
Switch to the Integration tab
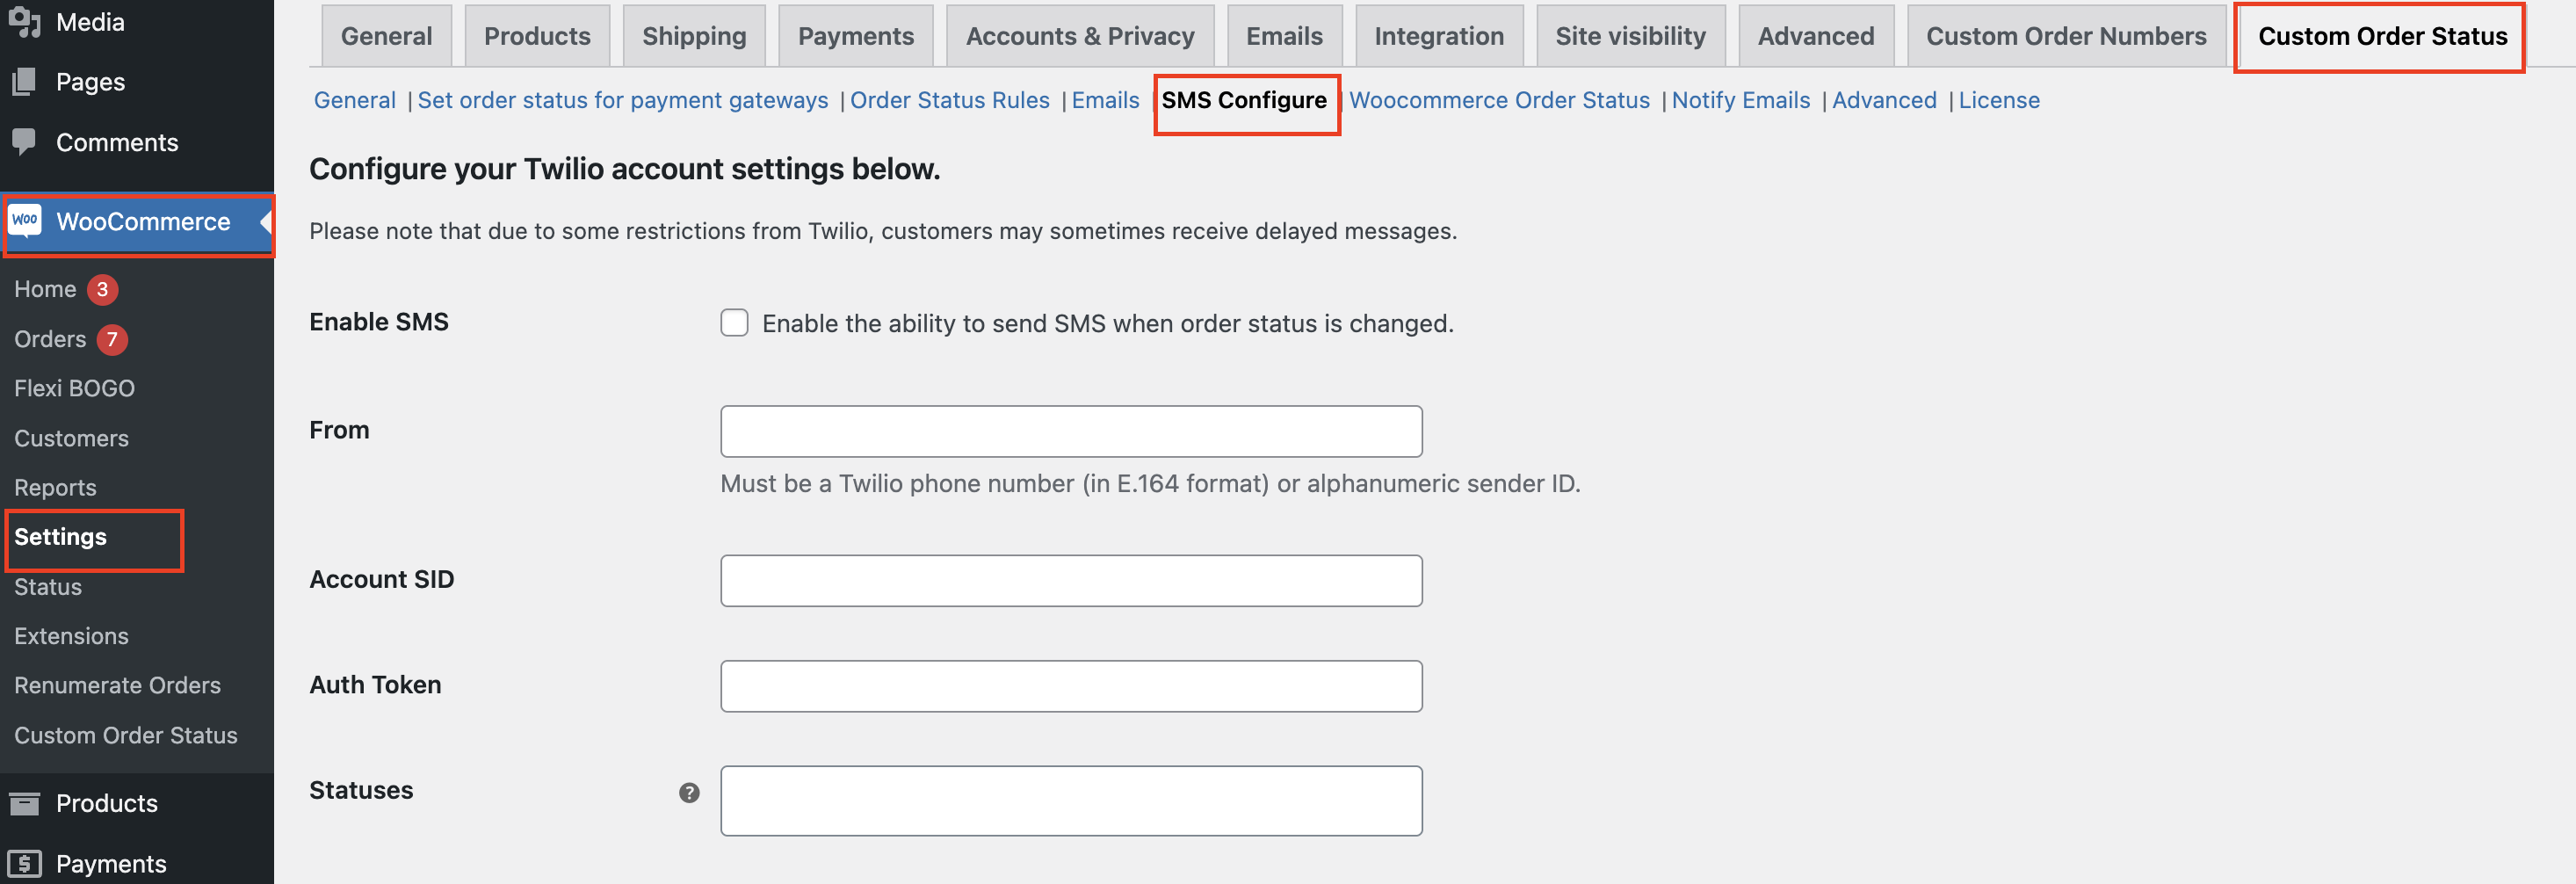[1439, 36]
